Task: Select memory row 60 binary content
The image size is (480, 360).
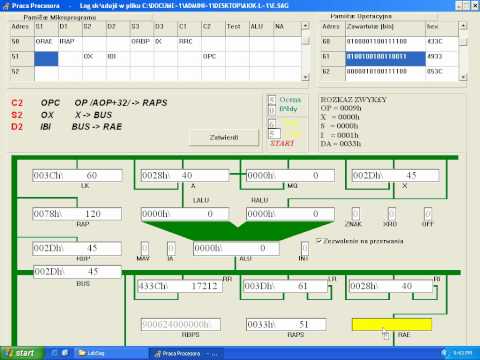Action: (x=385, y=43)
